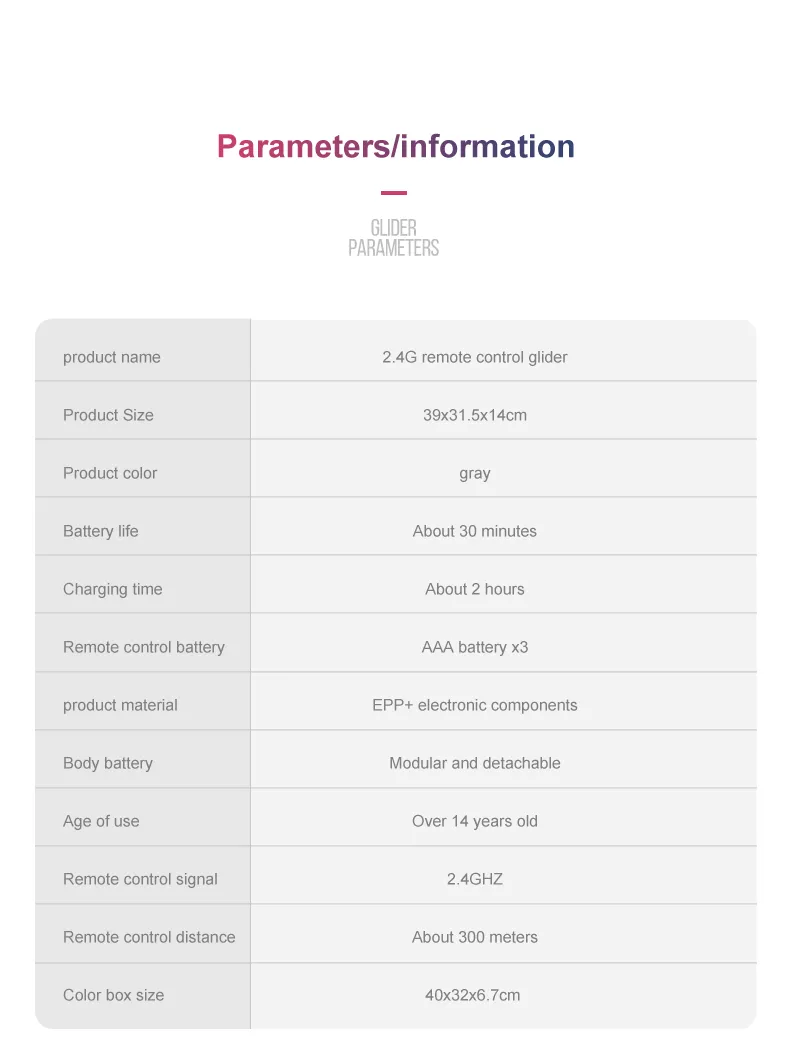Click the About 2 hours value

[x=474, y=589]
